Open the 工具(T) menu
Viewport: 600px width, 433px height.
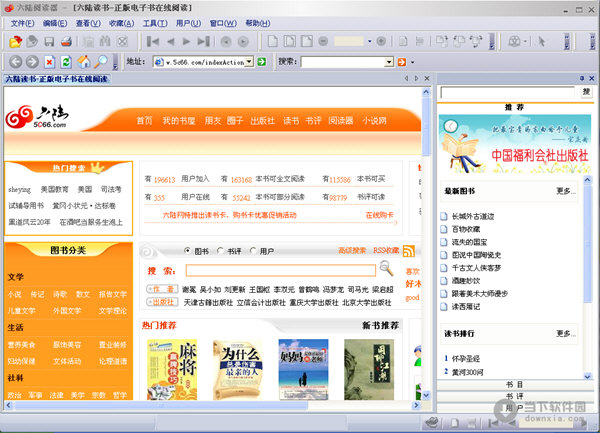click(x=155, y=23)
